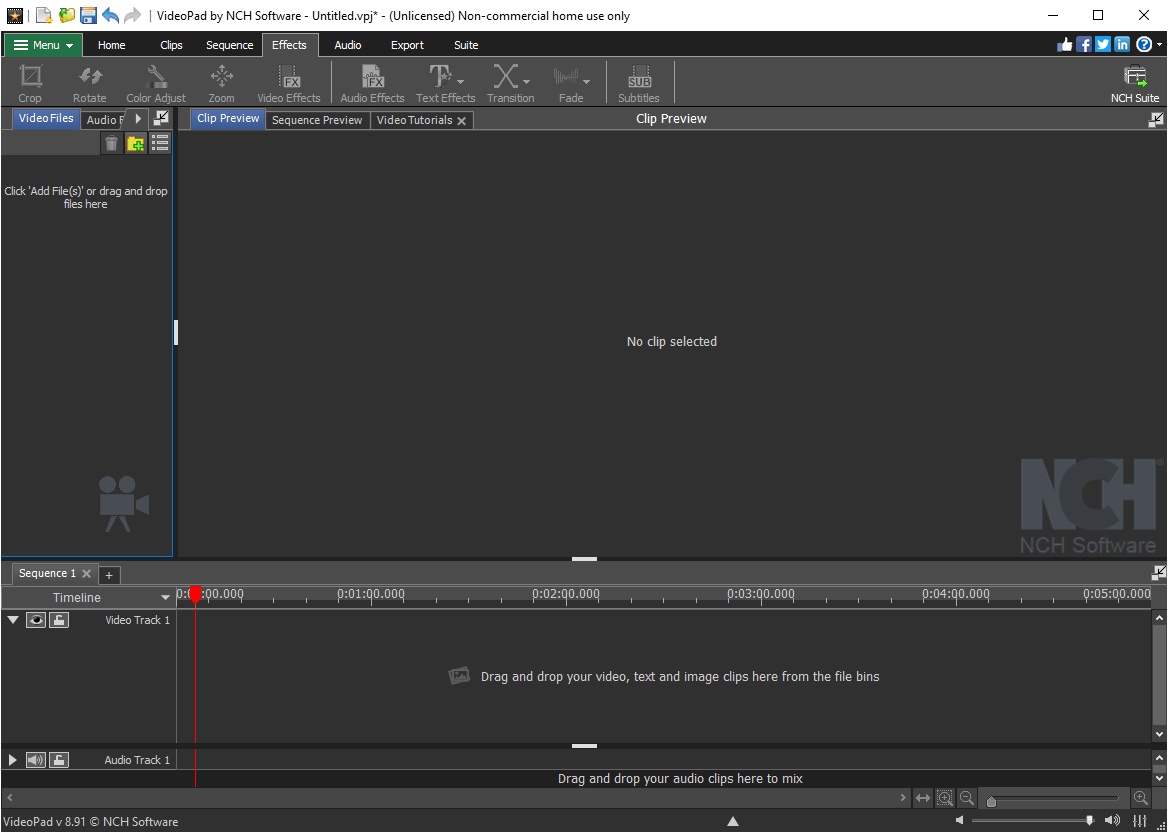
Task: Open a project using the folder icon
Action: point(67,15)
